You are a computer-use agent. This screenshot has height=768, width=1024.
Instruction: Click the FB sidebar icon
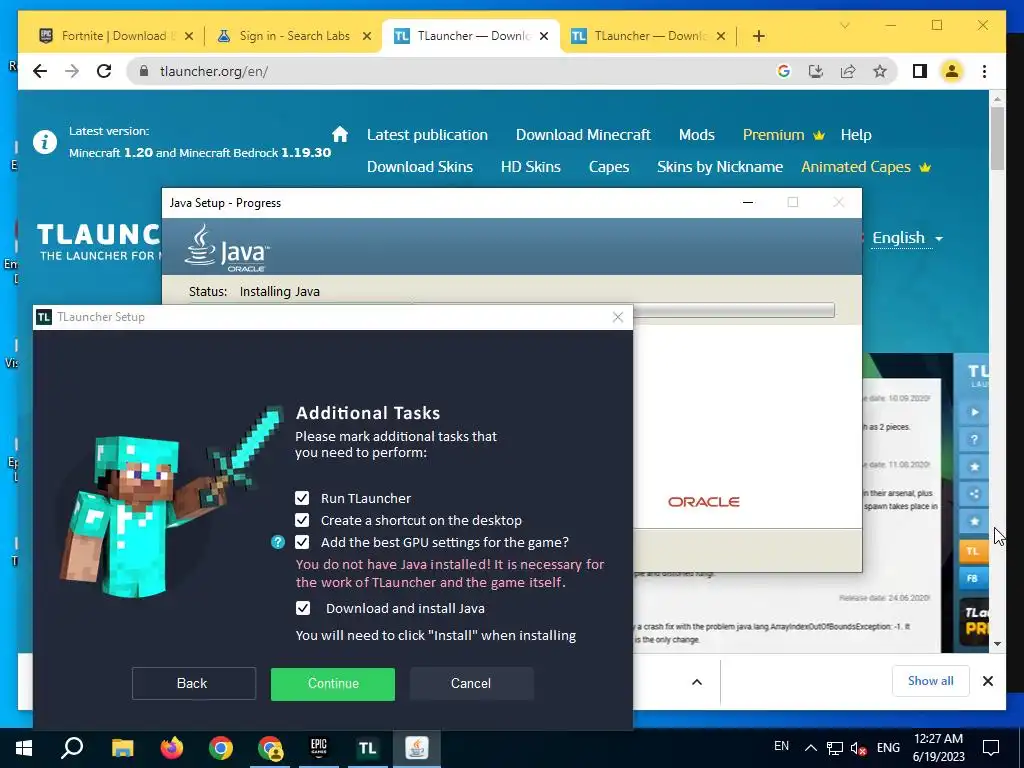pos(973,579)
